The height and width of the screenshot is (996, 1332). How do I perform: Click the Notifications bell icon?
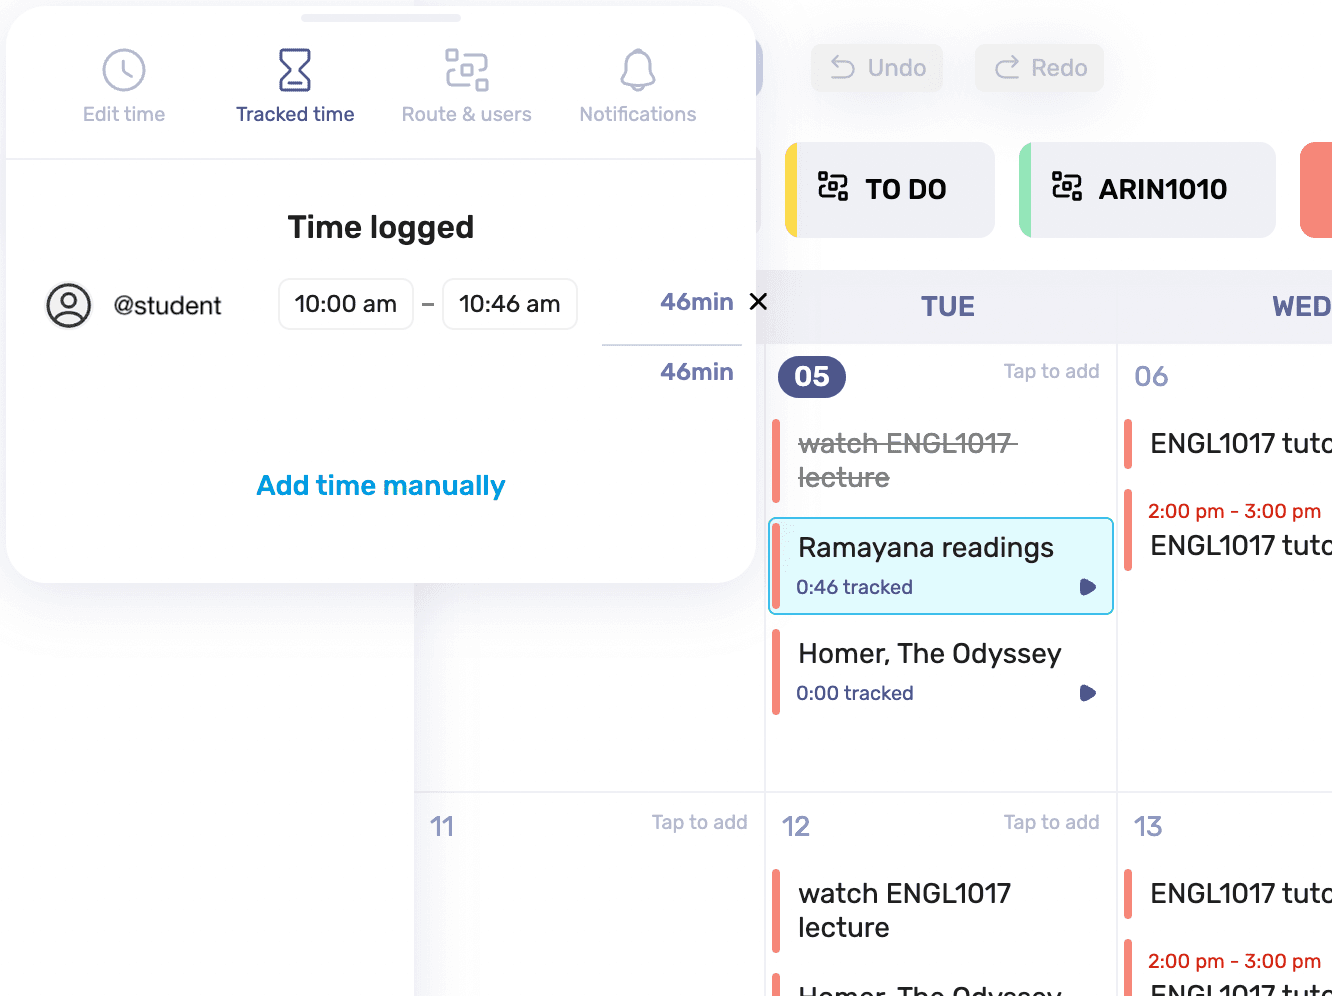637,68
